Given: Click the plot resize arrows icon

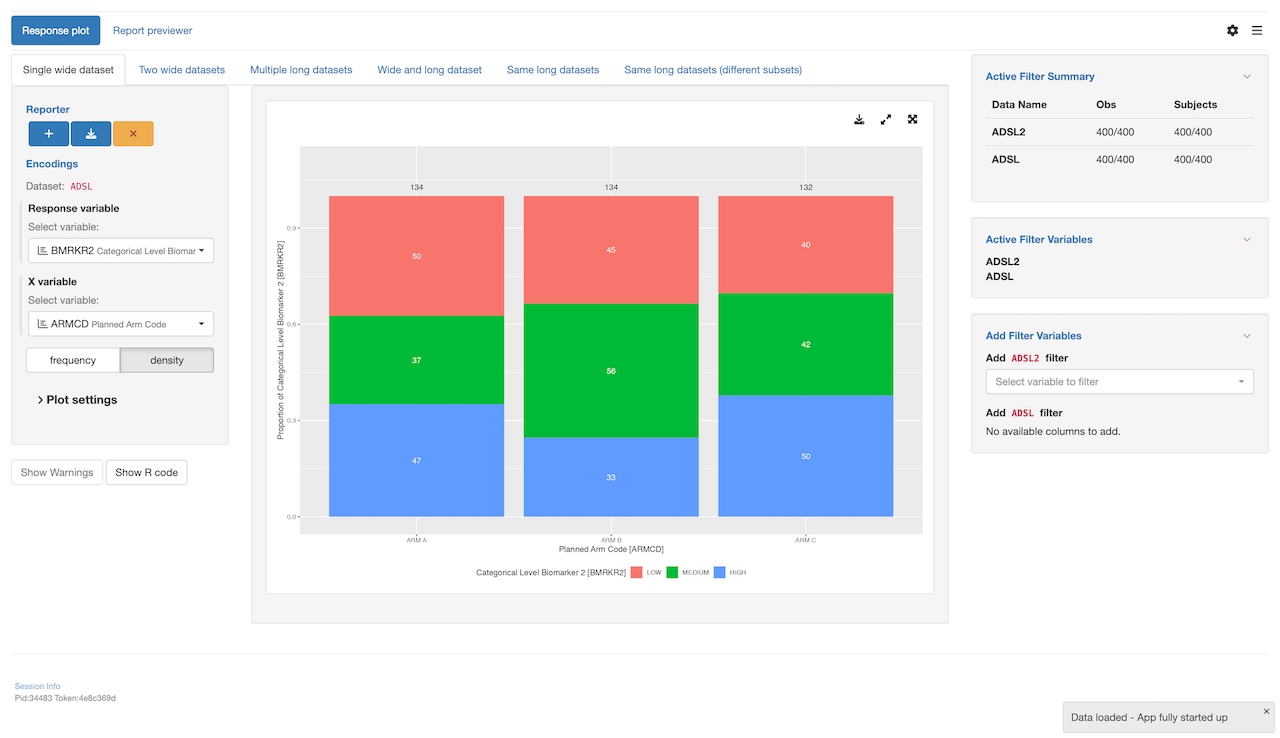Looking at the screenshot, I should pos(886,119).
